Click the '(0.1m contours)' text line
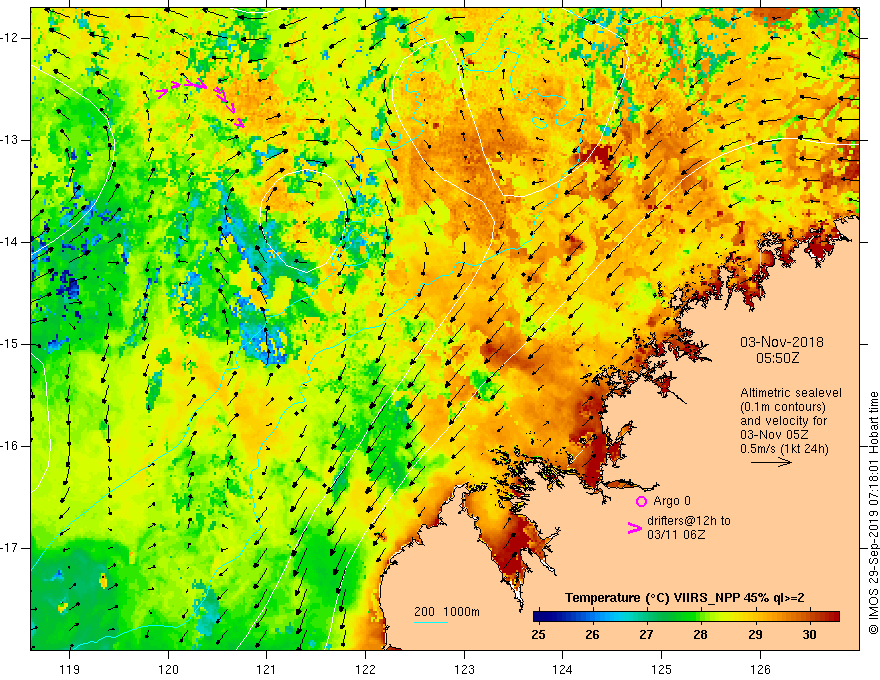The image size is (880, 680). (x=783, y=407)
